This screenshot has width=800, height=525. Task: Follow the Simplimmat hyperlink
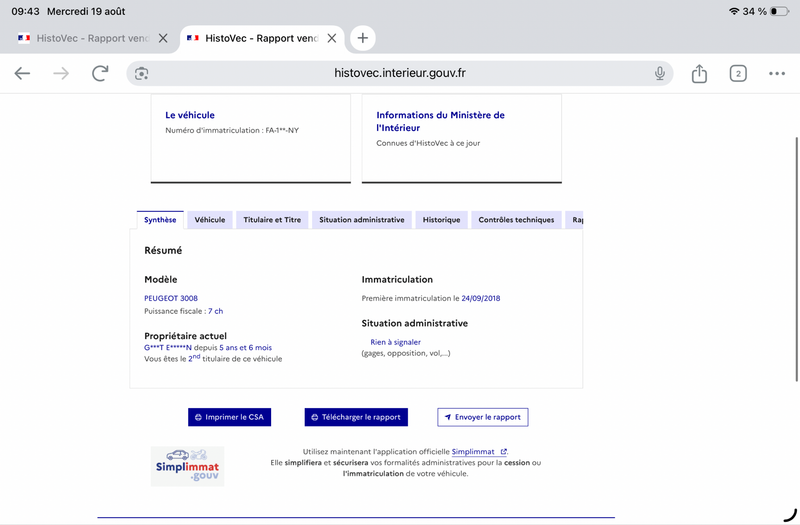(479, 452)
